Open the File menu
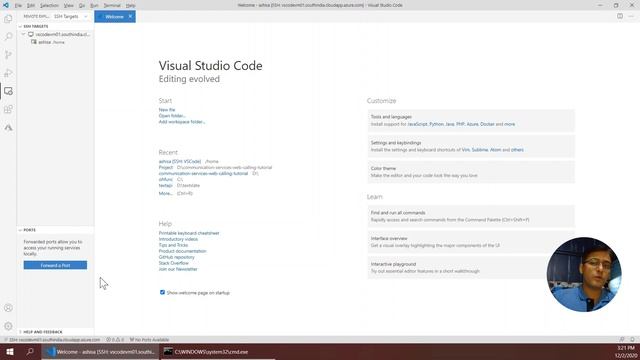The image size is (640, 360). click(18, 5)
